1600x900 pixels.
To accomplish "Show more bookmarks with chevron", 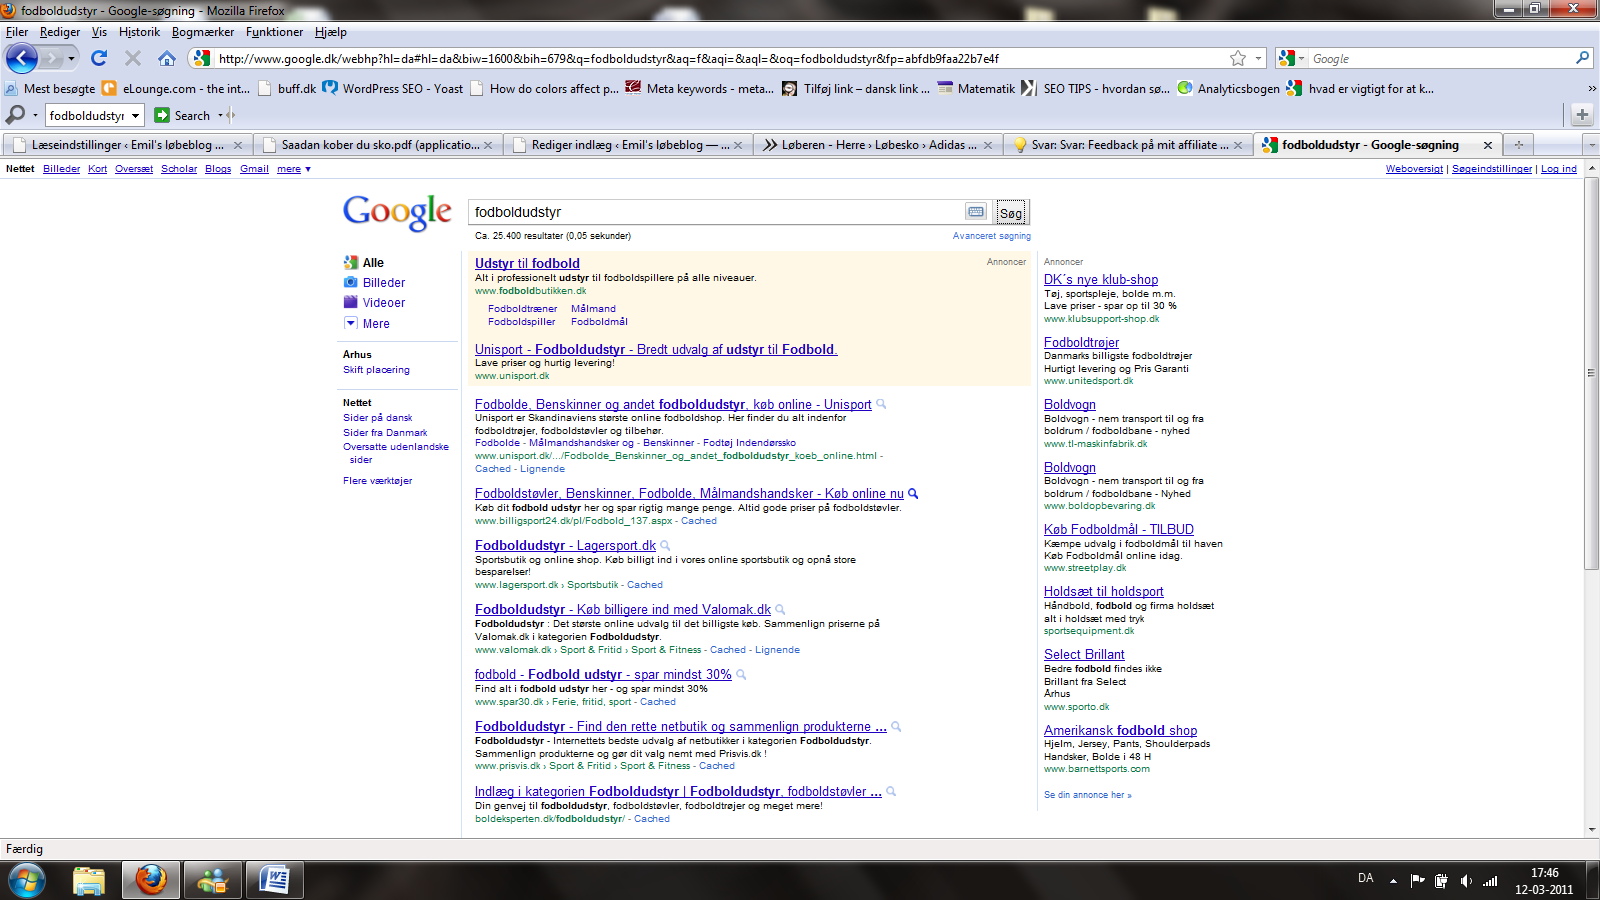I will pos(1591,88).
